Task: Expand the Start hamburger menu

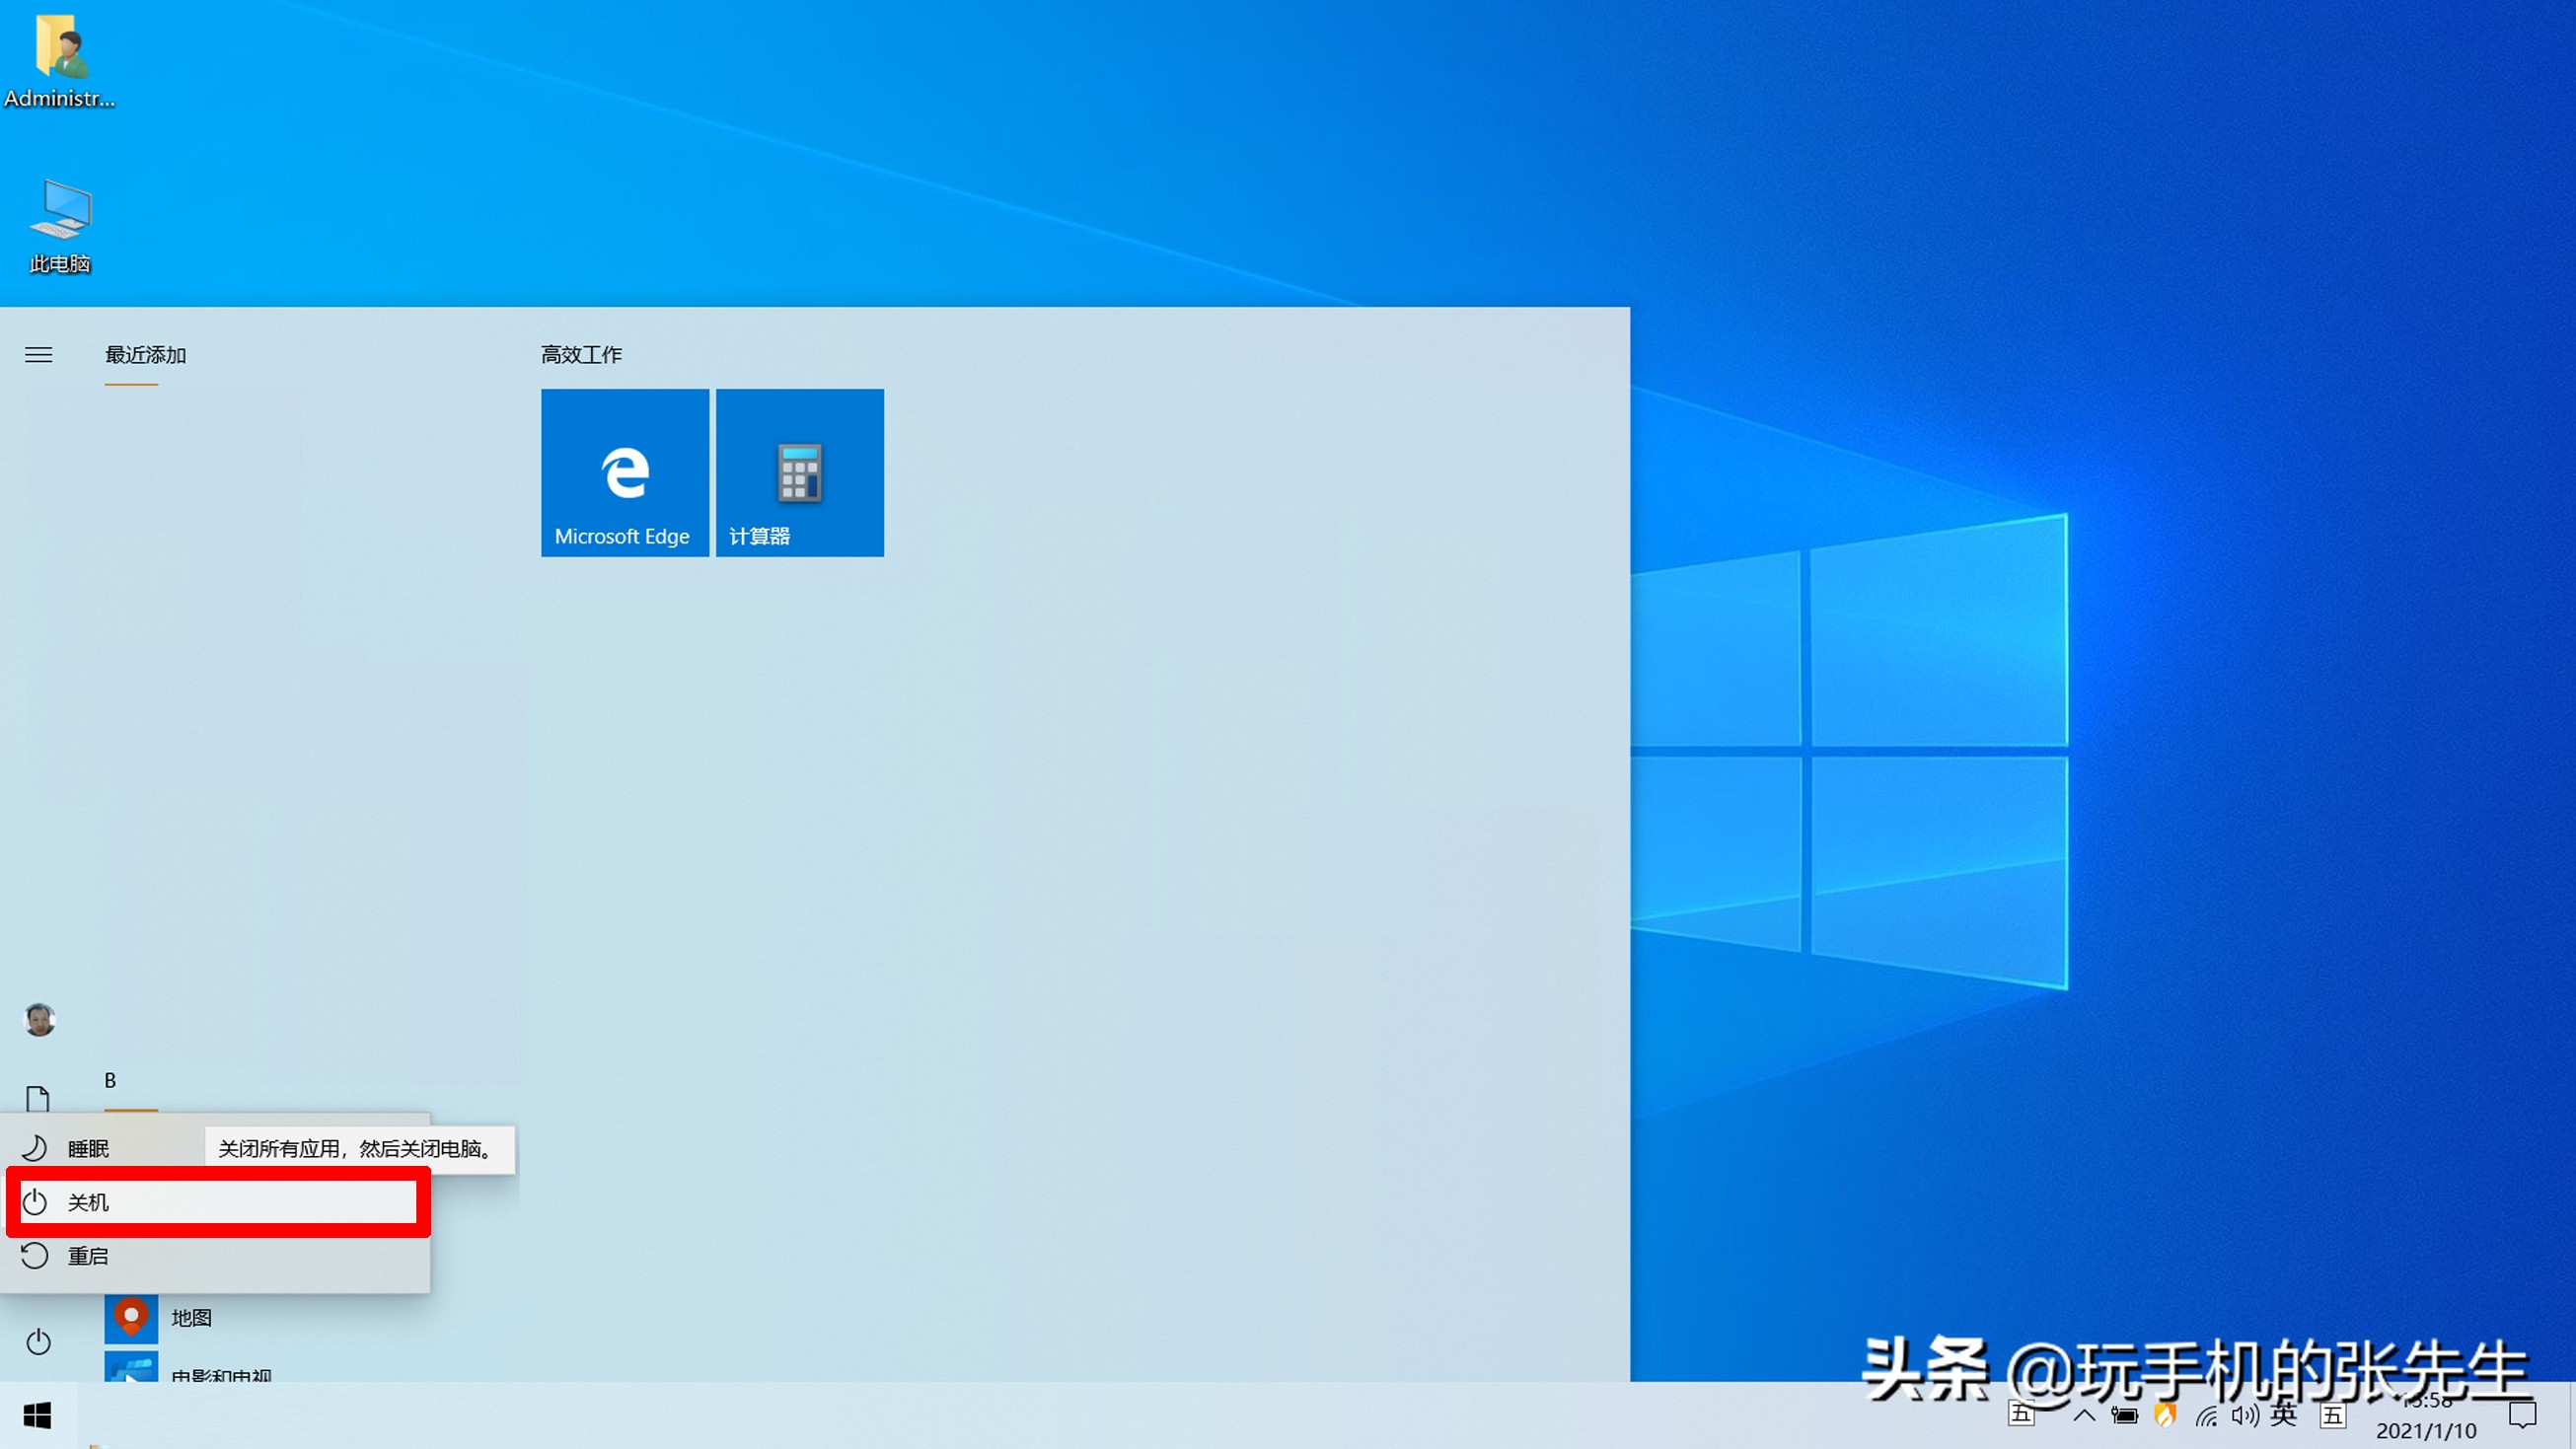Action: tap(38, 355)
